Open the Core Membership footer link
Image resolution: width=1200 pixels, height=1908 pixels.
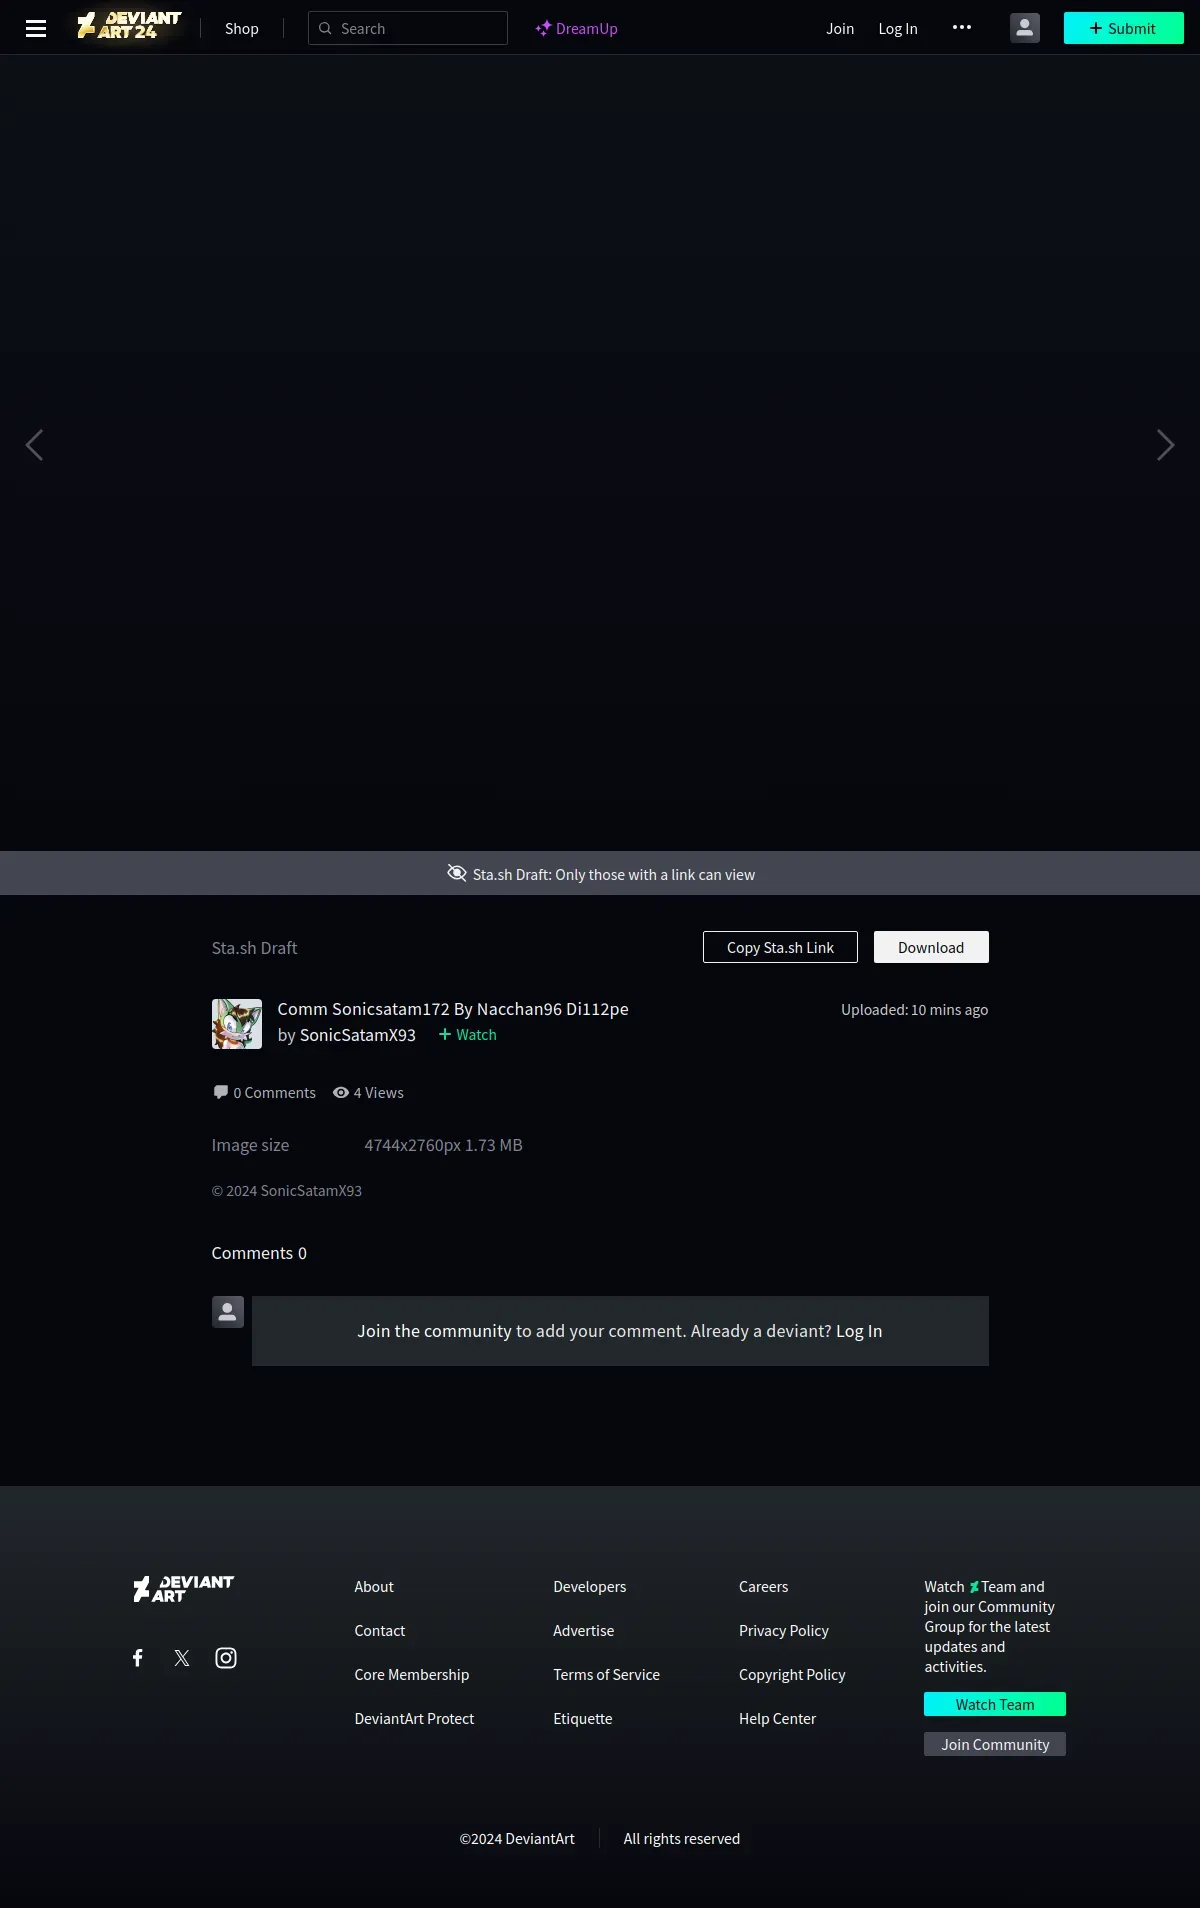(412, 1675)
